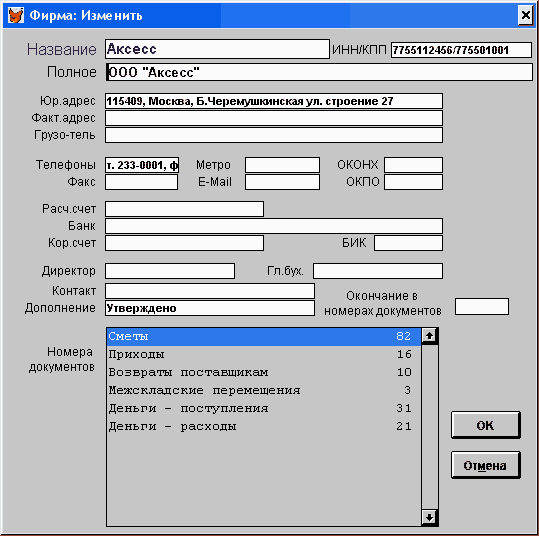Viewport: 539px width, 536px height.
Task: Click the fox icon in title bar
Action: coord(16,15)
